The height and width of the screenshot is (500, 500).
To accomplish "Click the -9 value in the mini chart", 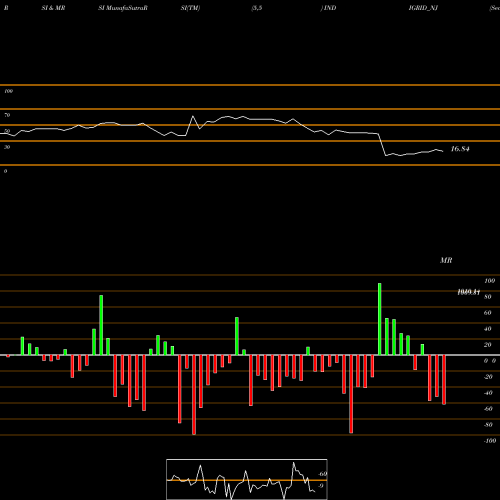I will pyautogui.click(x=320, y=486).
